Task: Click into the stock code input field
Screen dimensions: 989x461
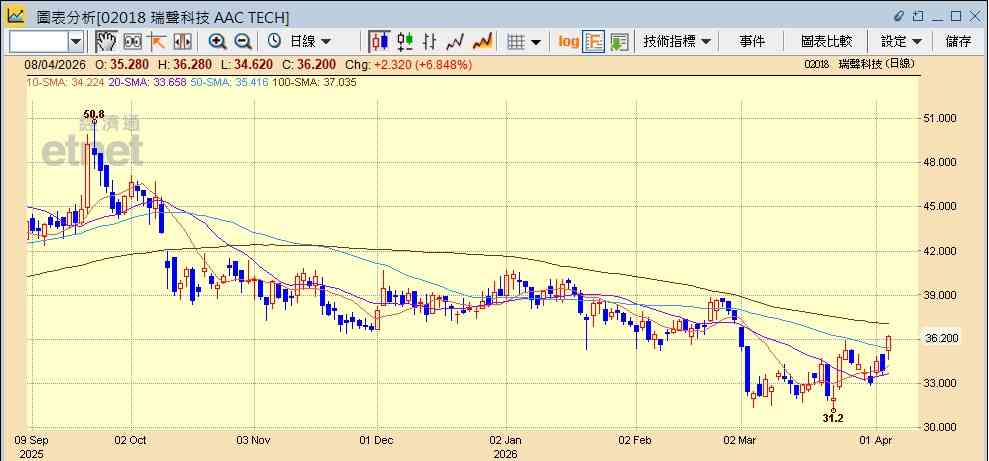Action: [38, 42]
